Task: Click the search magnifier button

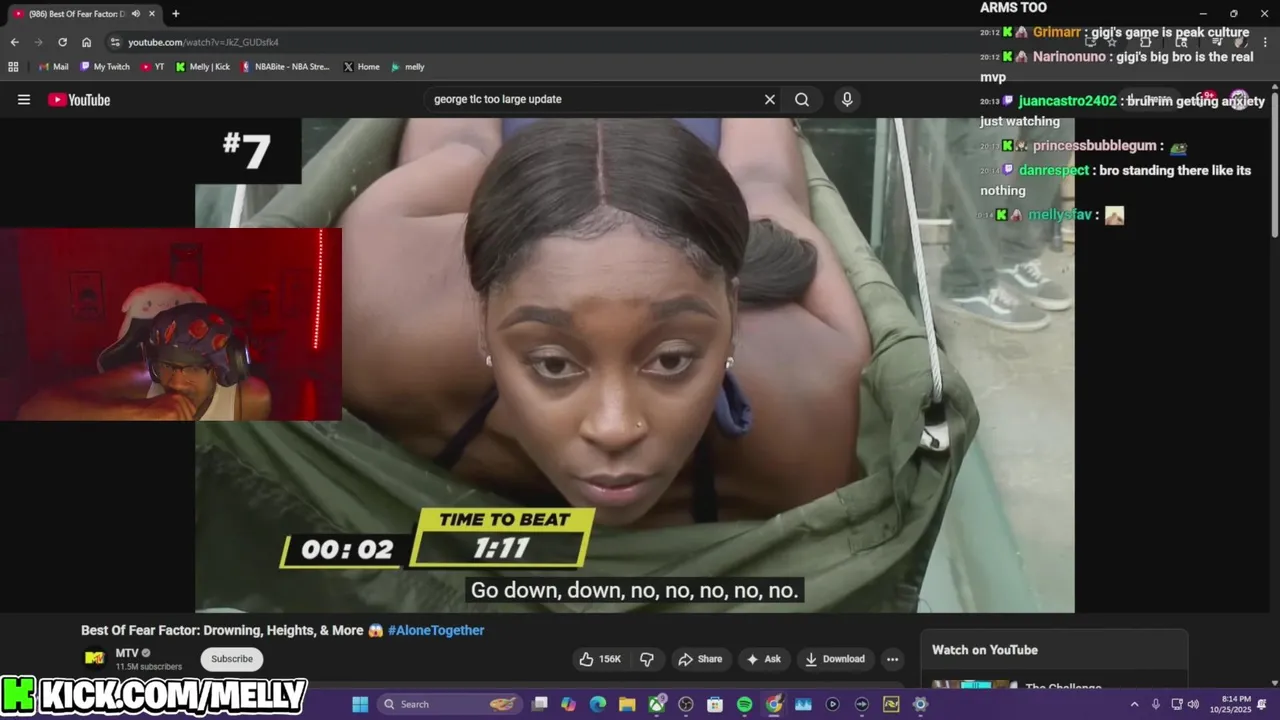Action: coord(802,99)
